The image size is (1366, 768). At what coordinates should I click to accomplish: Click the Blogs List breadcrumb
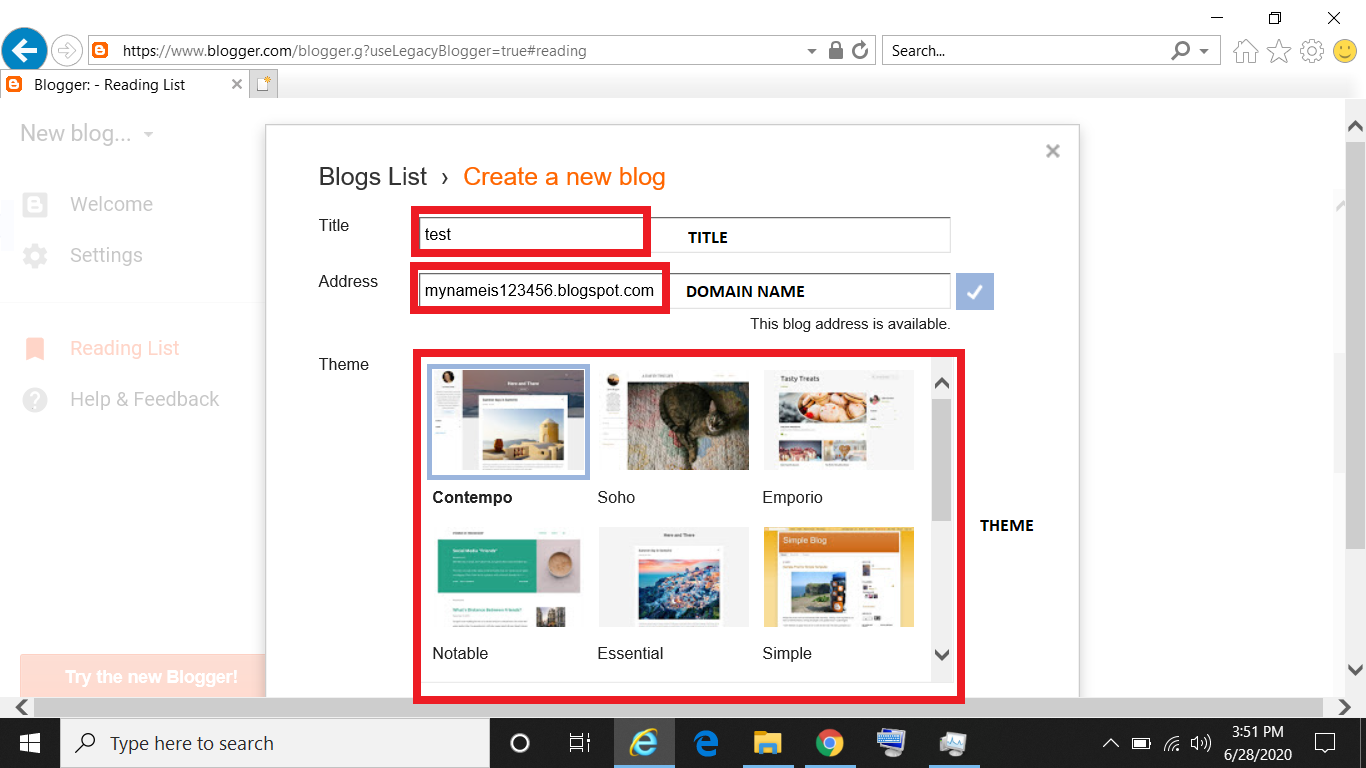pos(373,177)
